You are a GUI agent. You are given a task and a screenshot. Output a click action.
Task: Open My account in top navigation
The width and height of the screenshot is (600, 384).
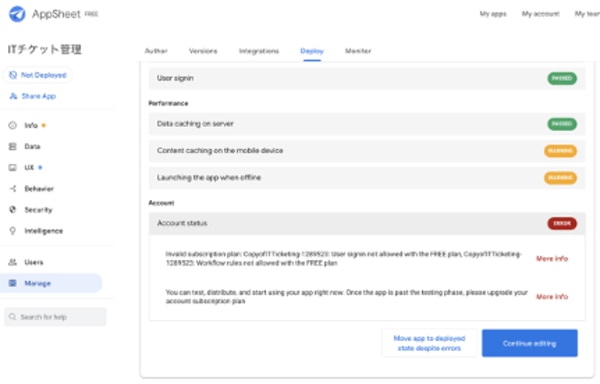541,14
